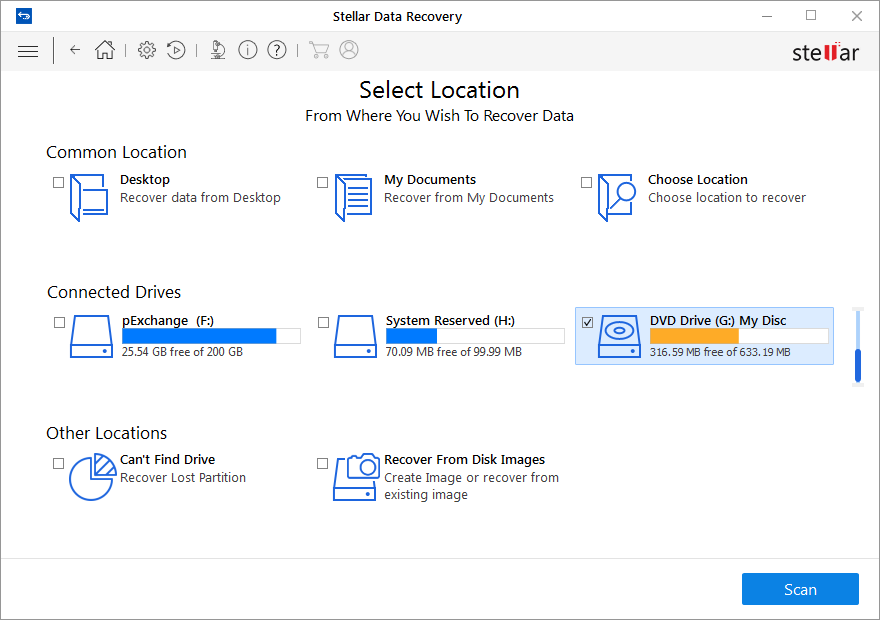Check the Can't Find Drive checkbox
The width and height of the screenshot is (880, 620).
point(58,463)
